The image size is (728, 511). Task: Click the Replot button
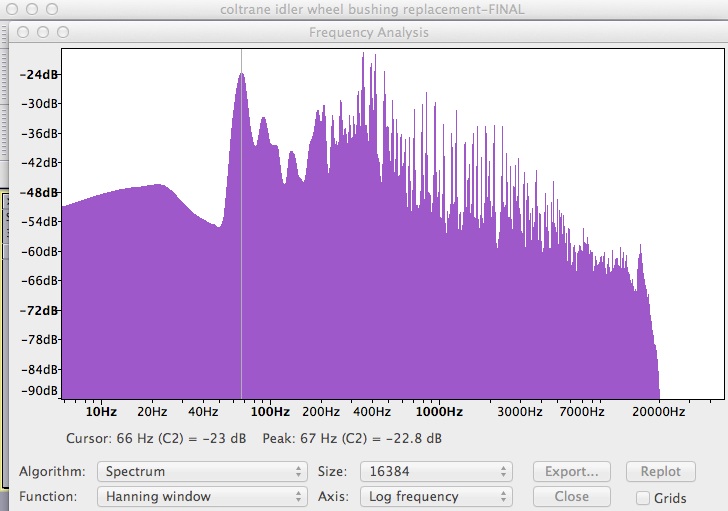661,472
